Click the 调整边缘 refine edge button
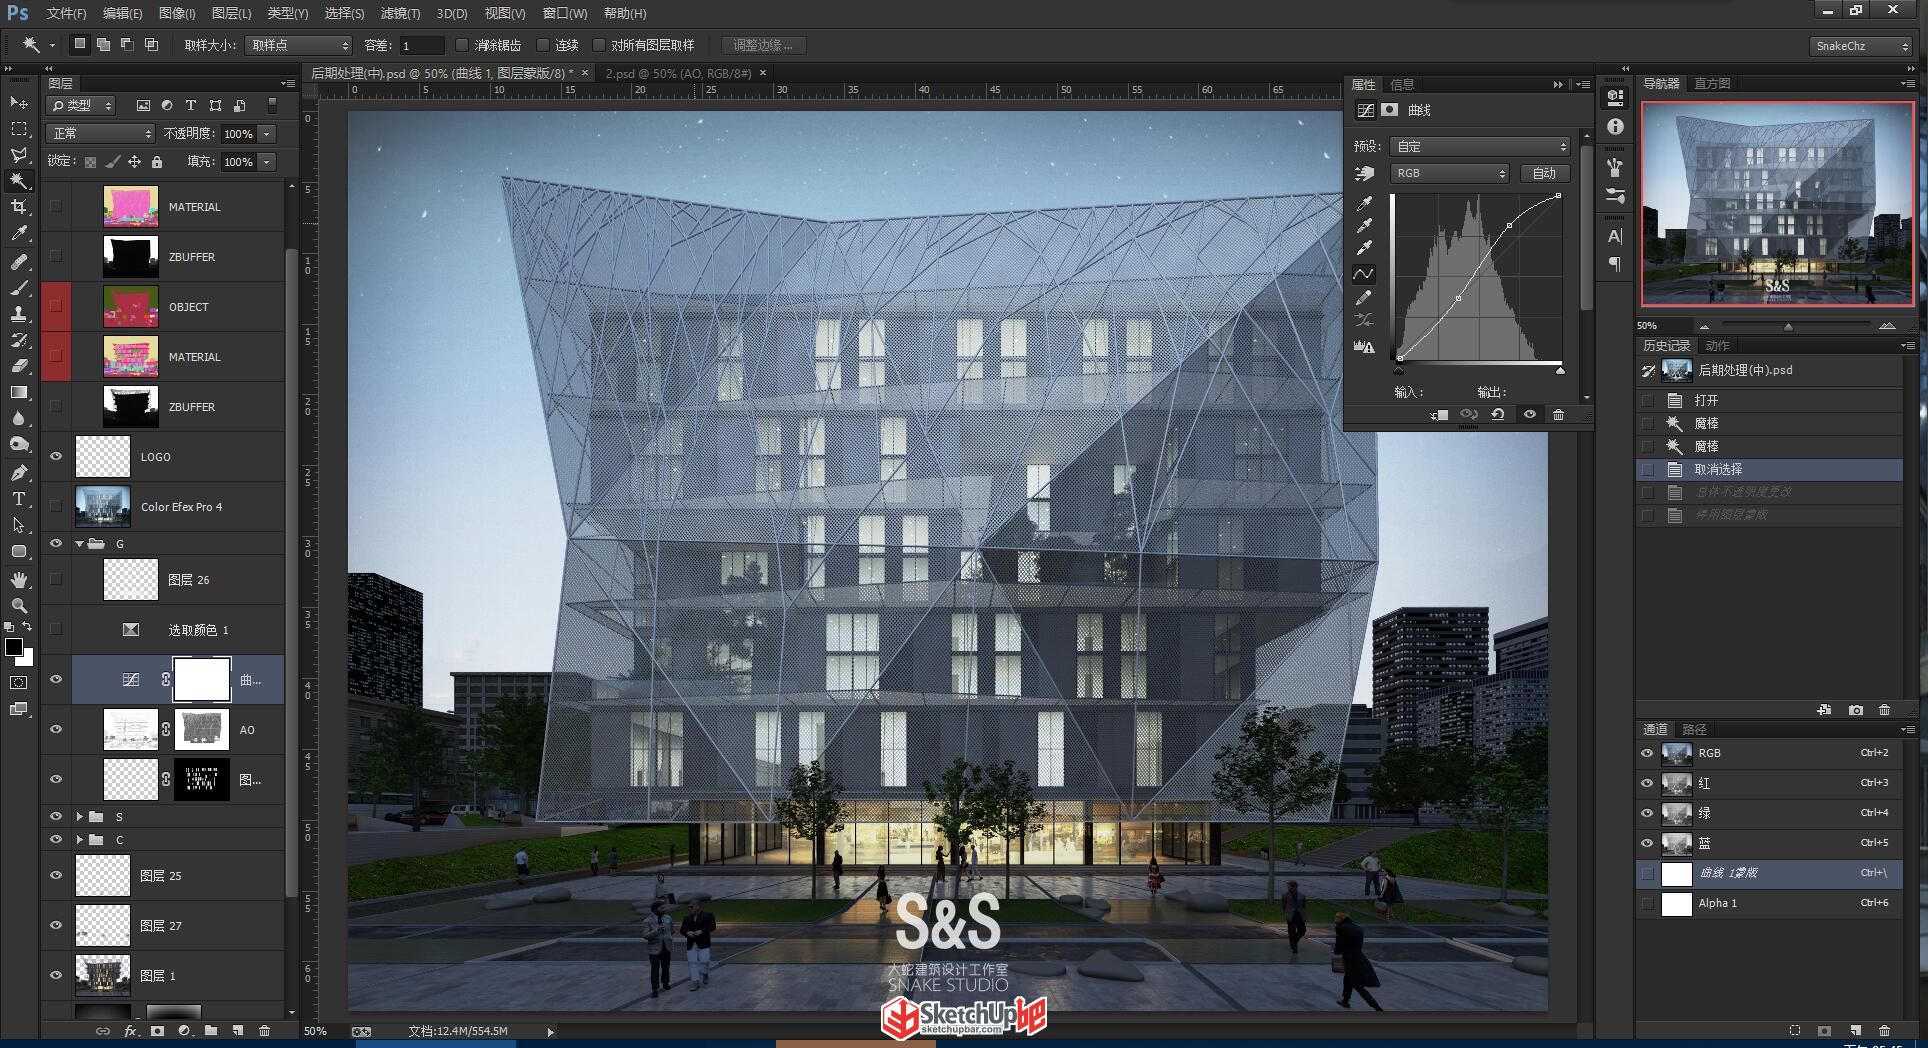This screenshot has height=1048, width=1928. [763, 45]
